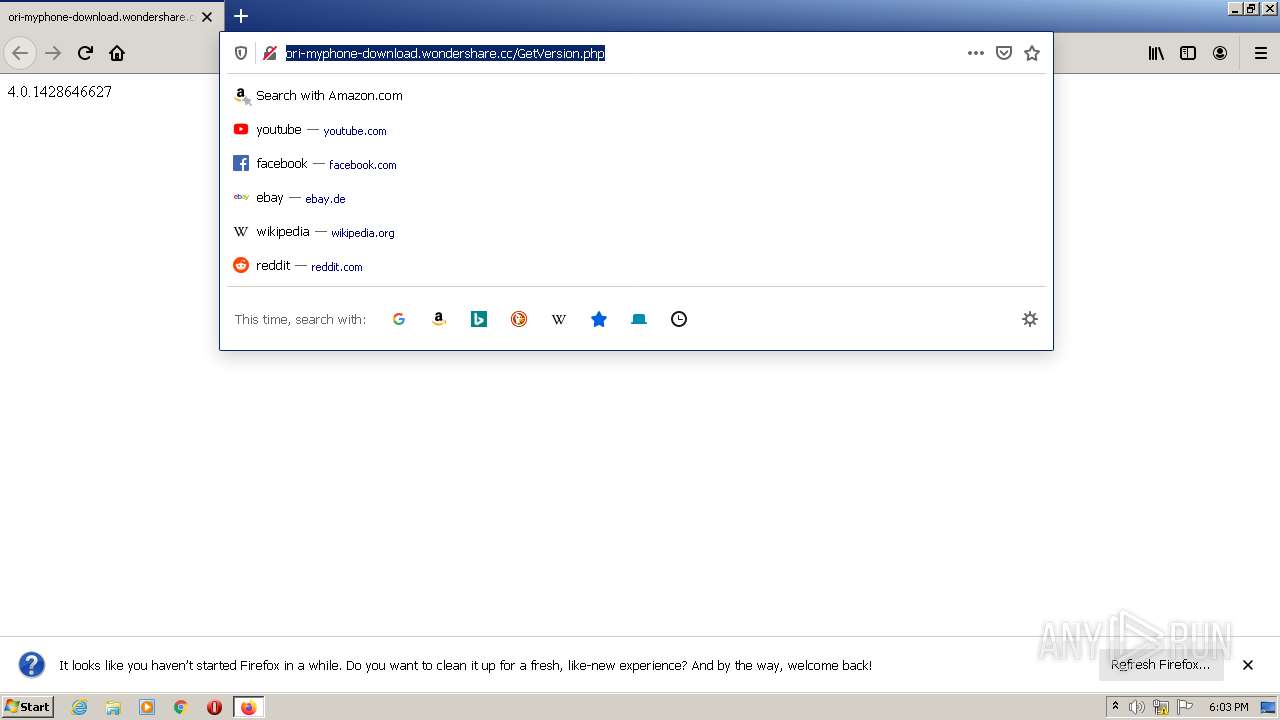
Task: Click the forward navigation arrow
Action: [53, 53]
